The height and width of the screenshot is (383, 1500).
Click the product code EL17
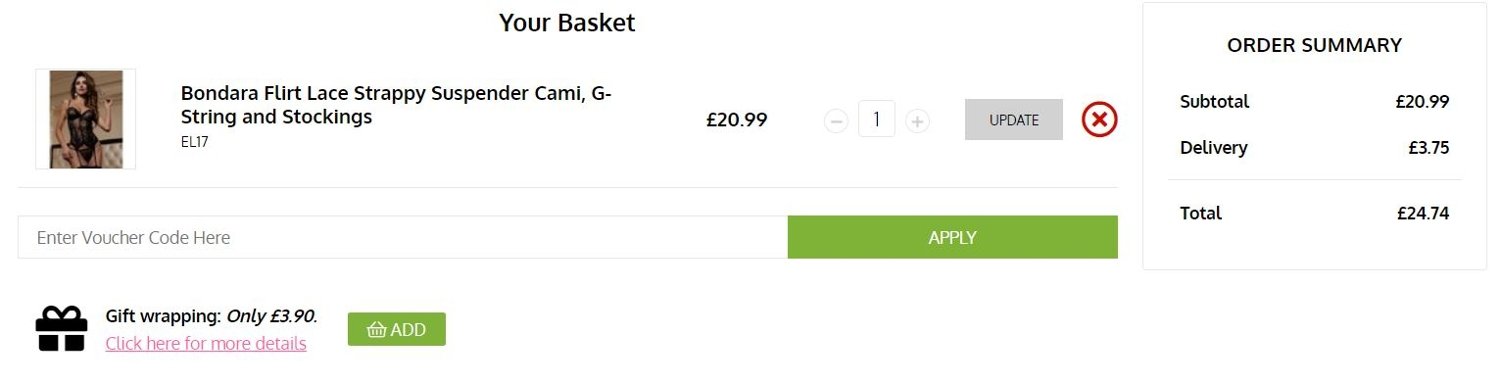[x=194, y=142]
